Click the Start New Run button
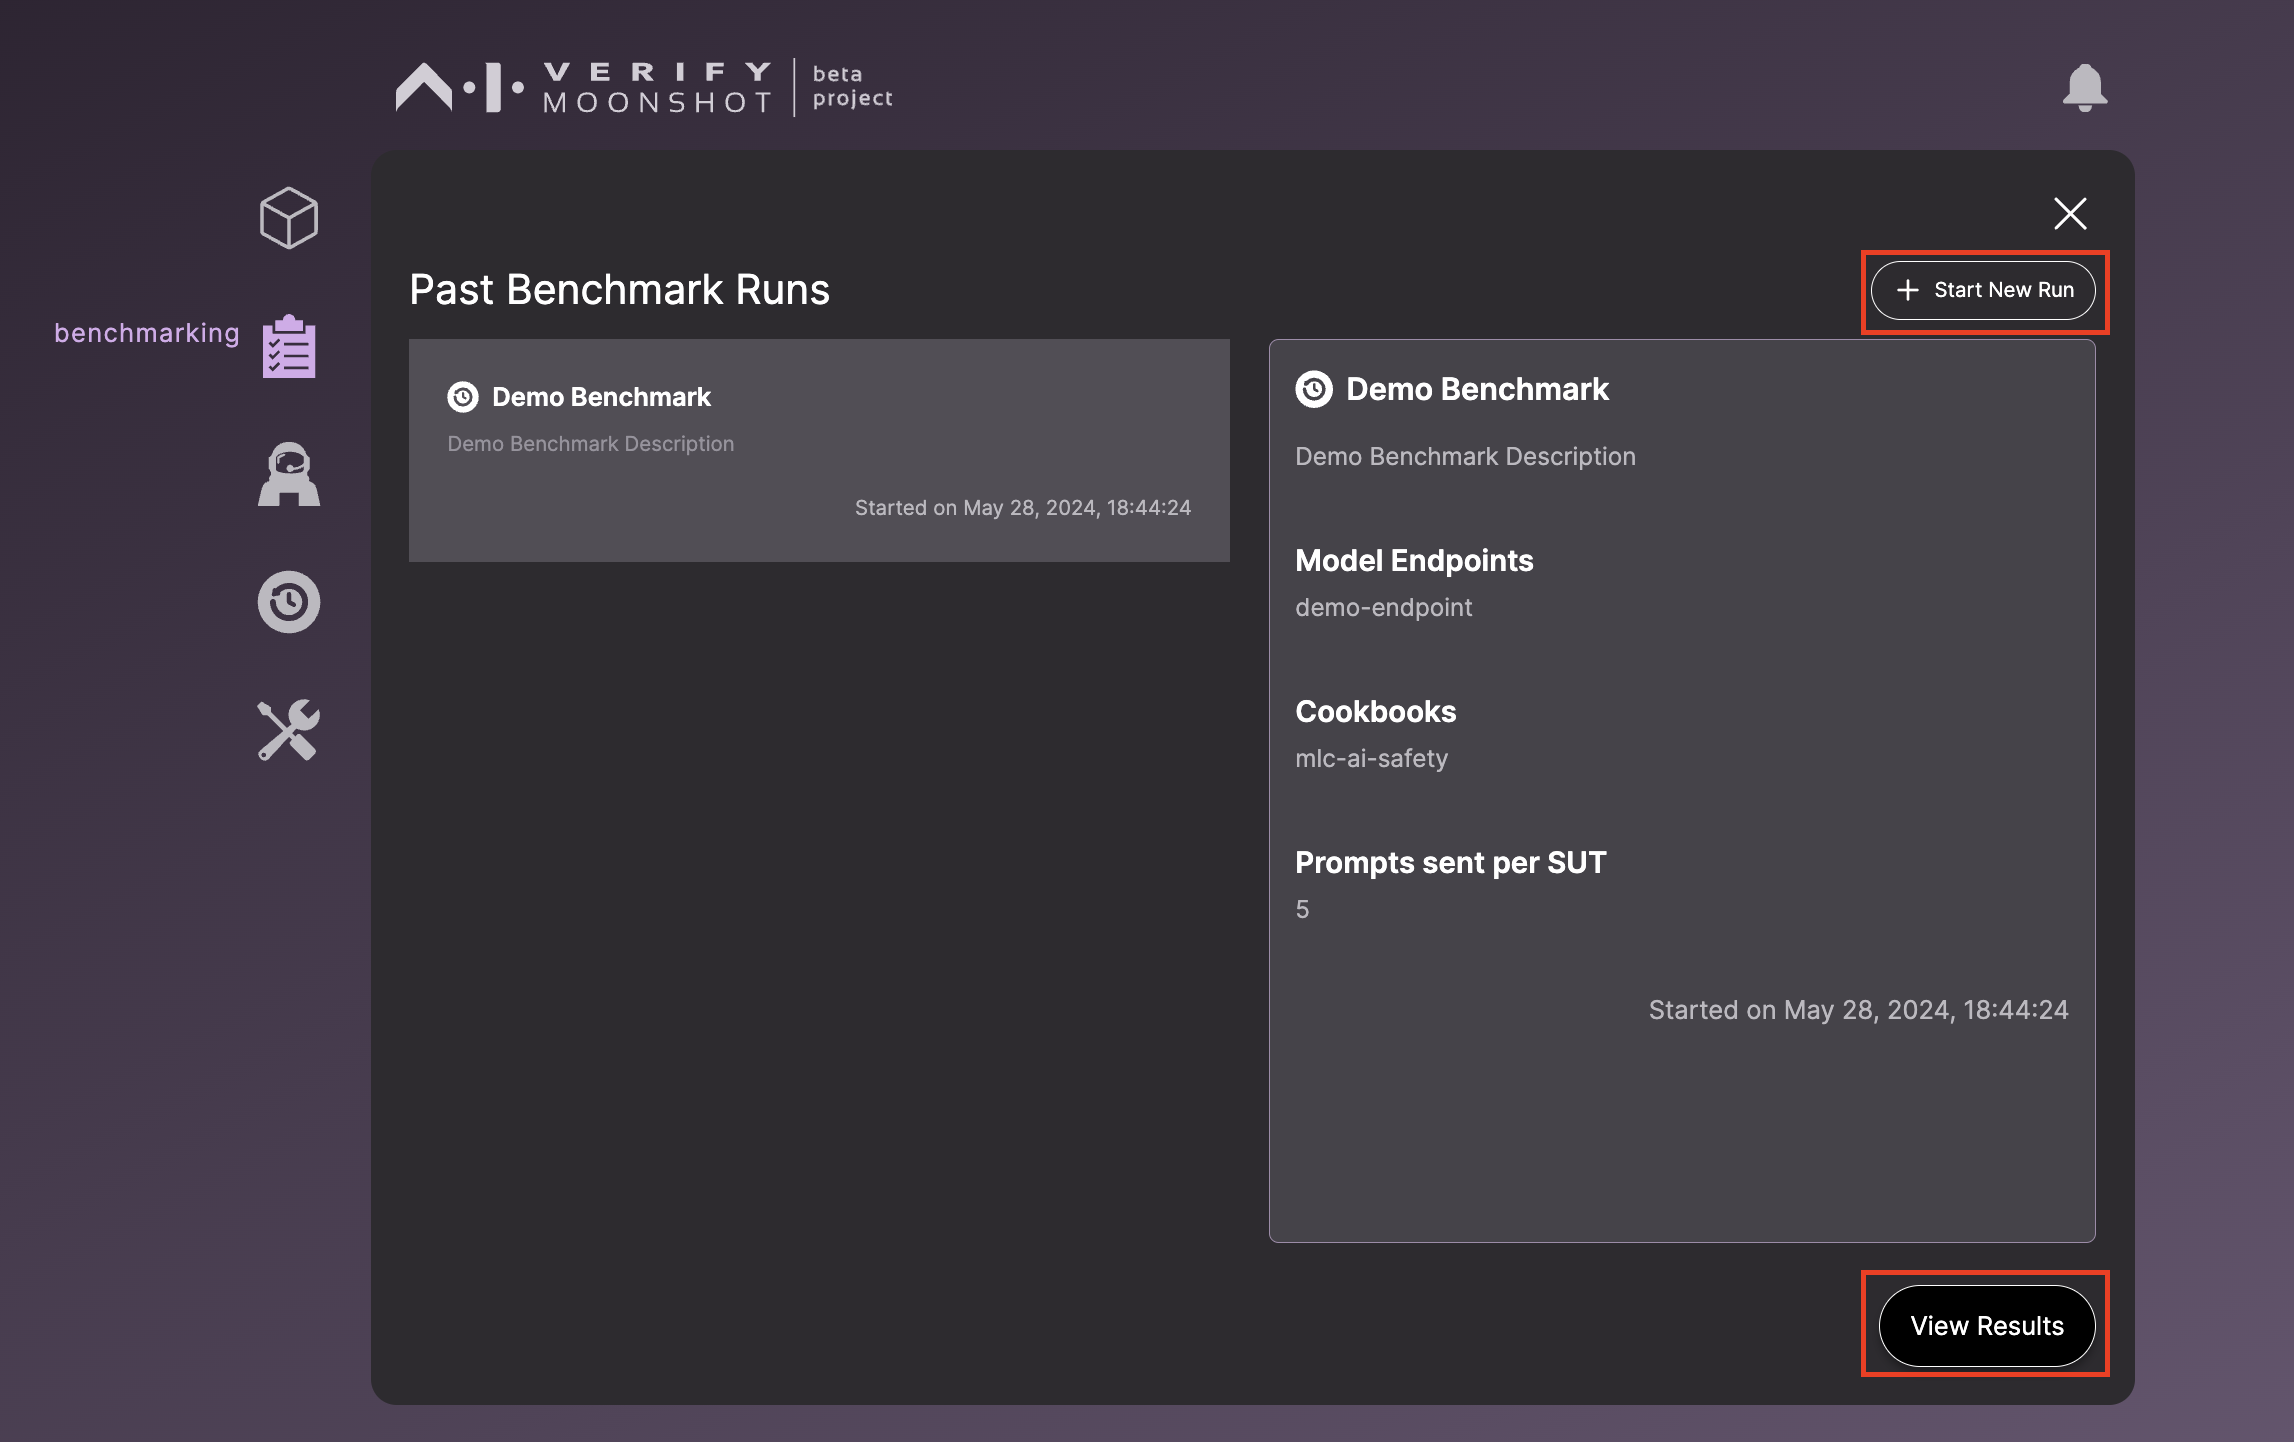 pos(1983,290)
